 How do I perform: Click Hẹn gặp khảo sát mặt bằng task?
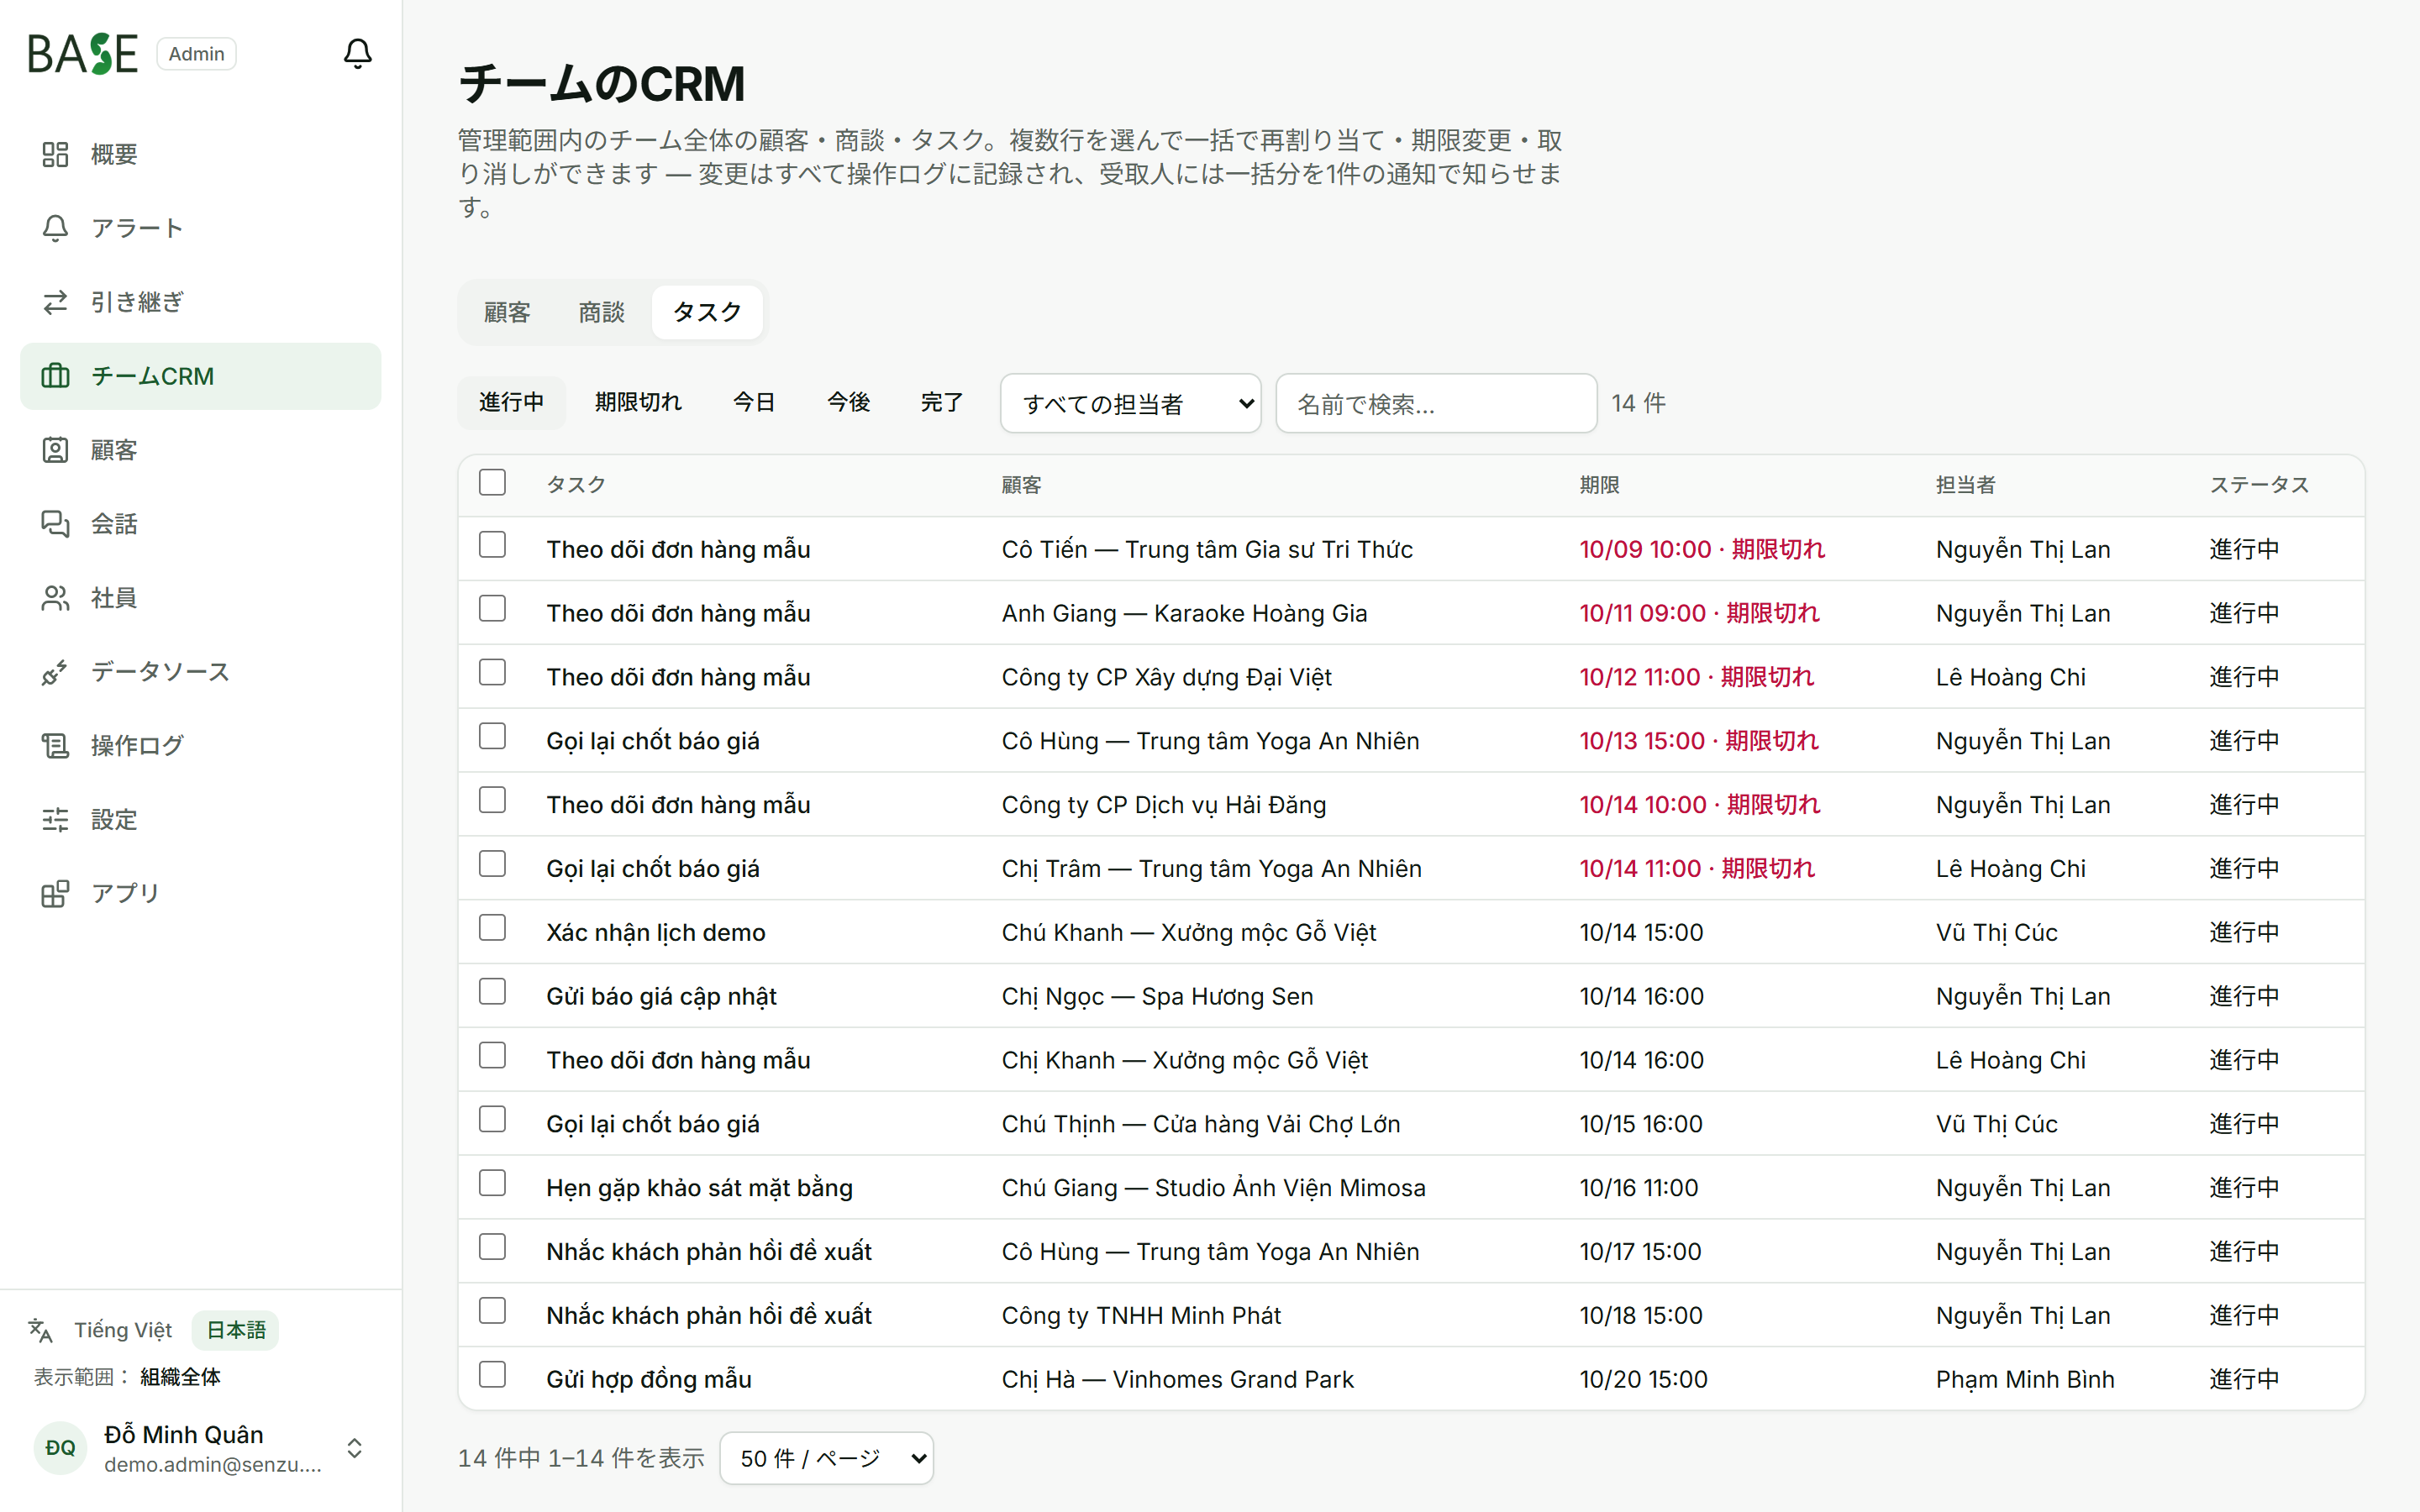(x=699, y=1188)
